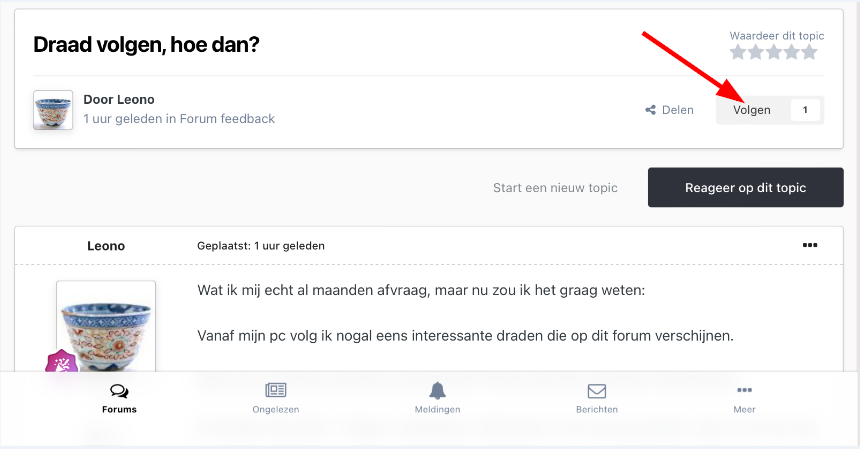Click the title 'Draad volgen, hoe dan?'
Screen dimensions: 860x449
[146, 44]
